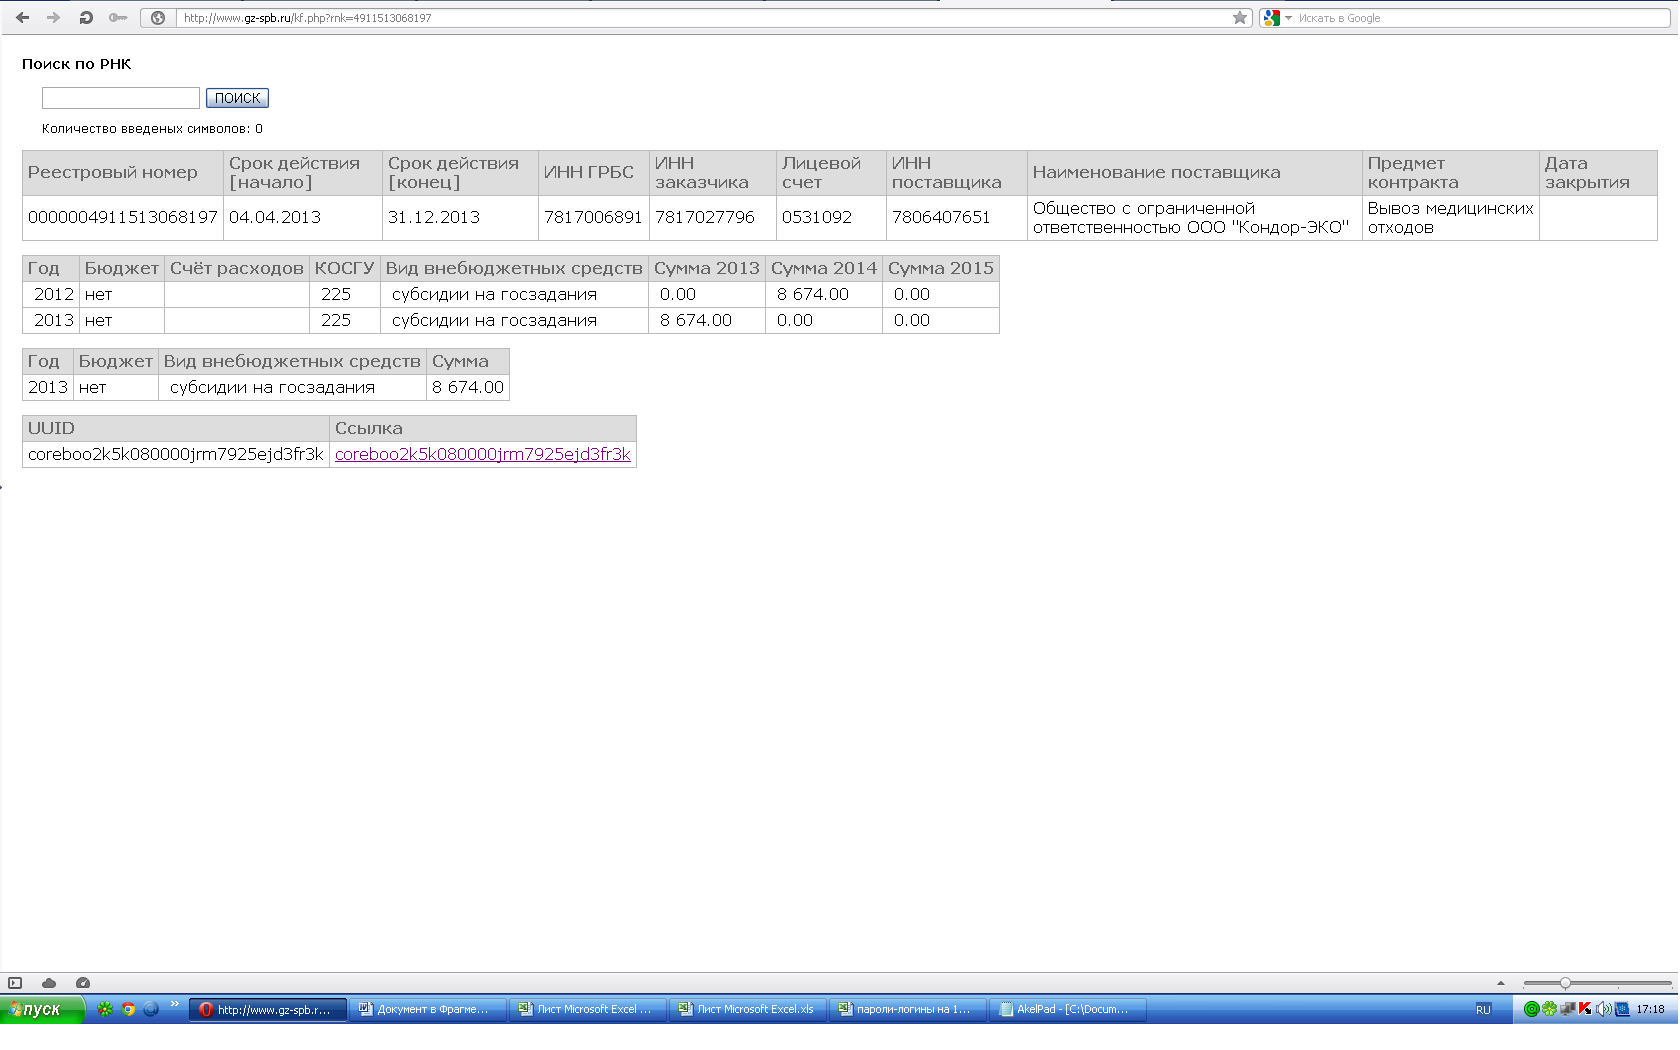Switch to the пароли-логины Excel taskbar button
The width and height of the screenshot is (1680, 1050).
point(908,1009)
